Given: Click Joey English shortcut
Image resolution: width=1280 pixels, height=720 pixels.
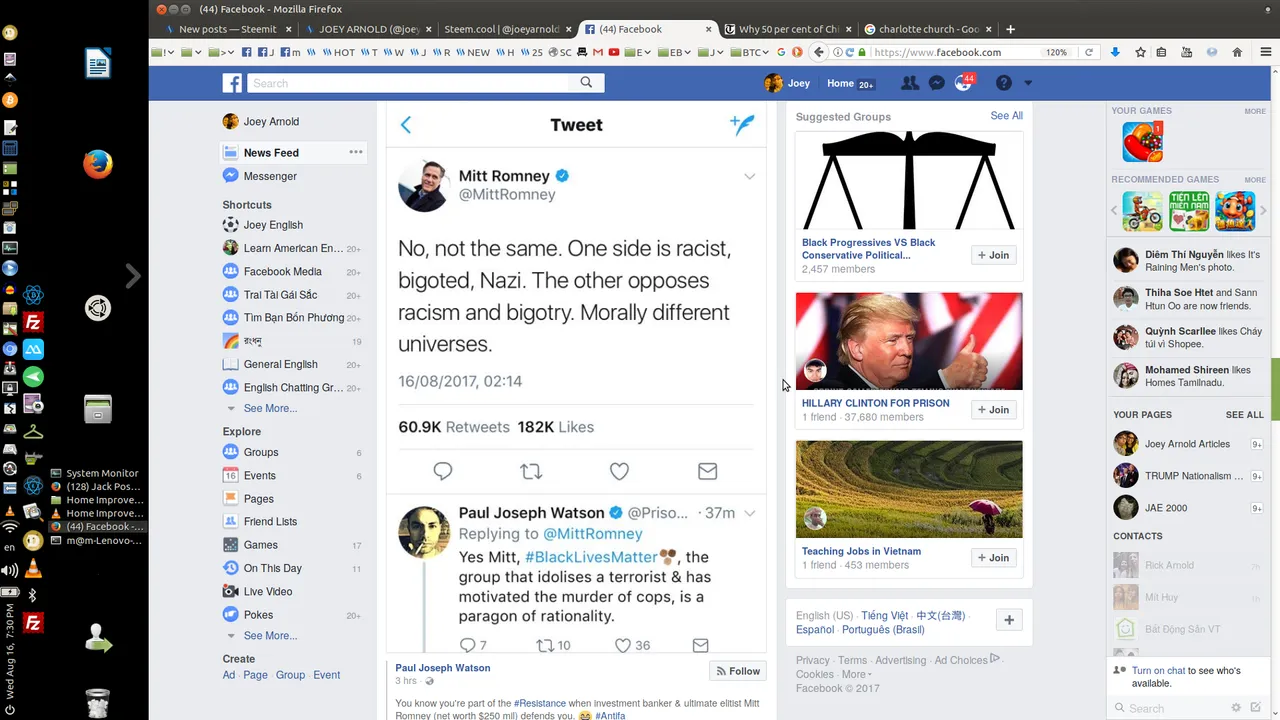Looking at the screenshot, I should click(x=273, y=225).
